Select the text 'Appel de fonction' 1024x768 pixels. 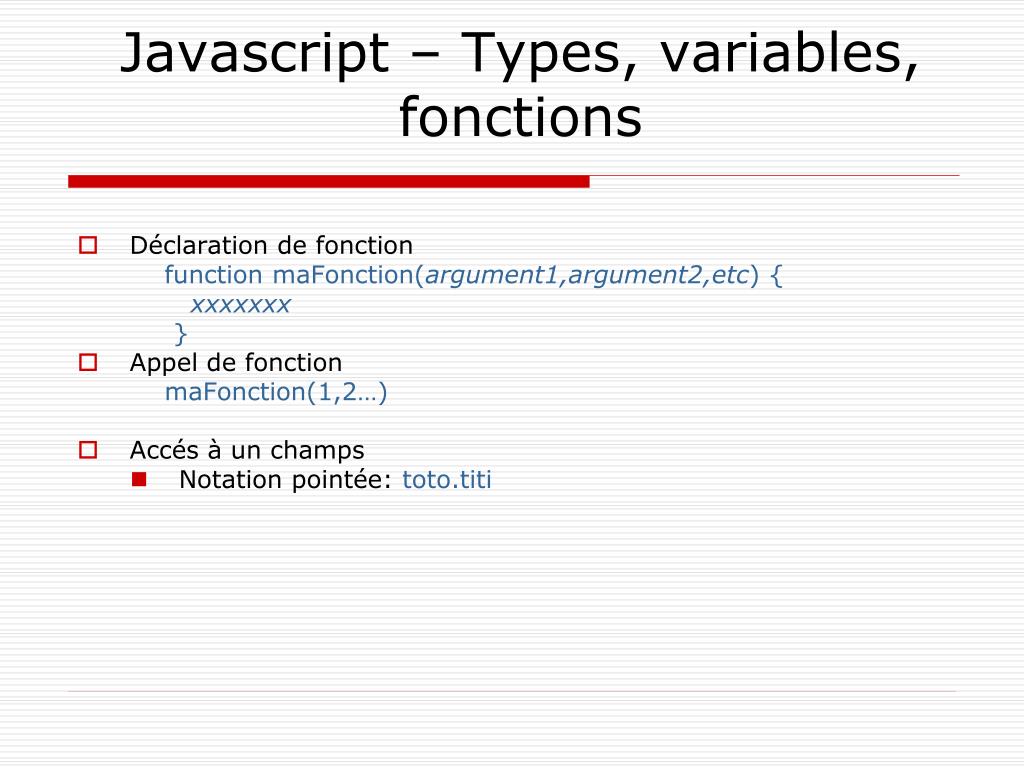(x=236, y=362)
